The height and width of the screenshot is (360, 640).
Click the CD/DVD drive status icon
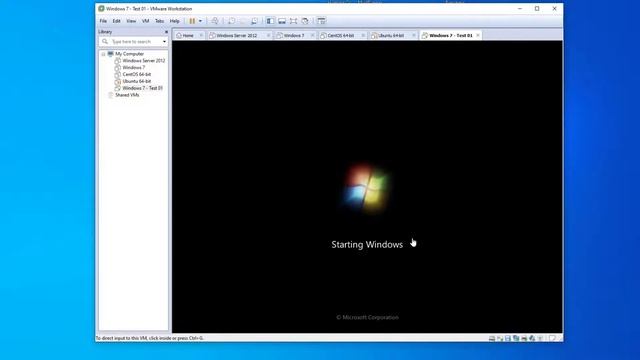[500, 338]
